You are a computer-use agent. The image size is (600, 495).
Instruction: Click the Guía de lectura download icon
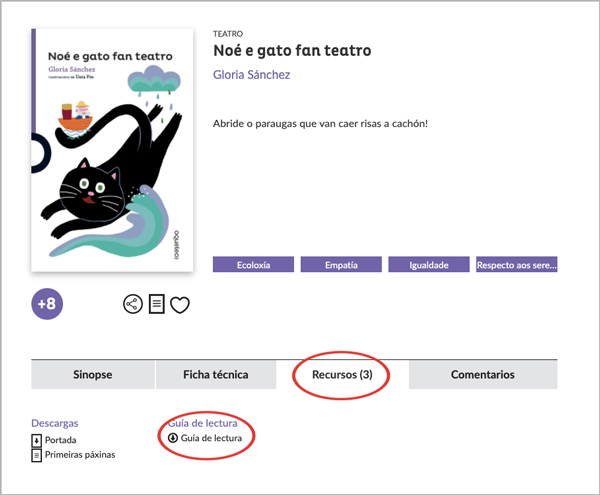coord(173,438)
